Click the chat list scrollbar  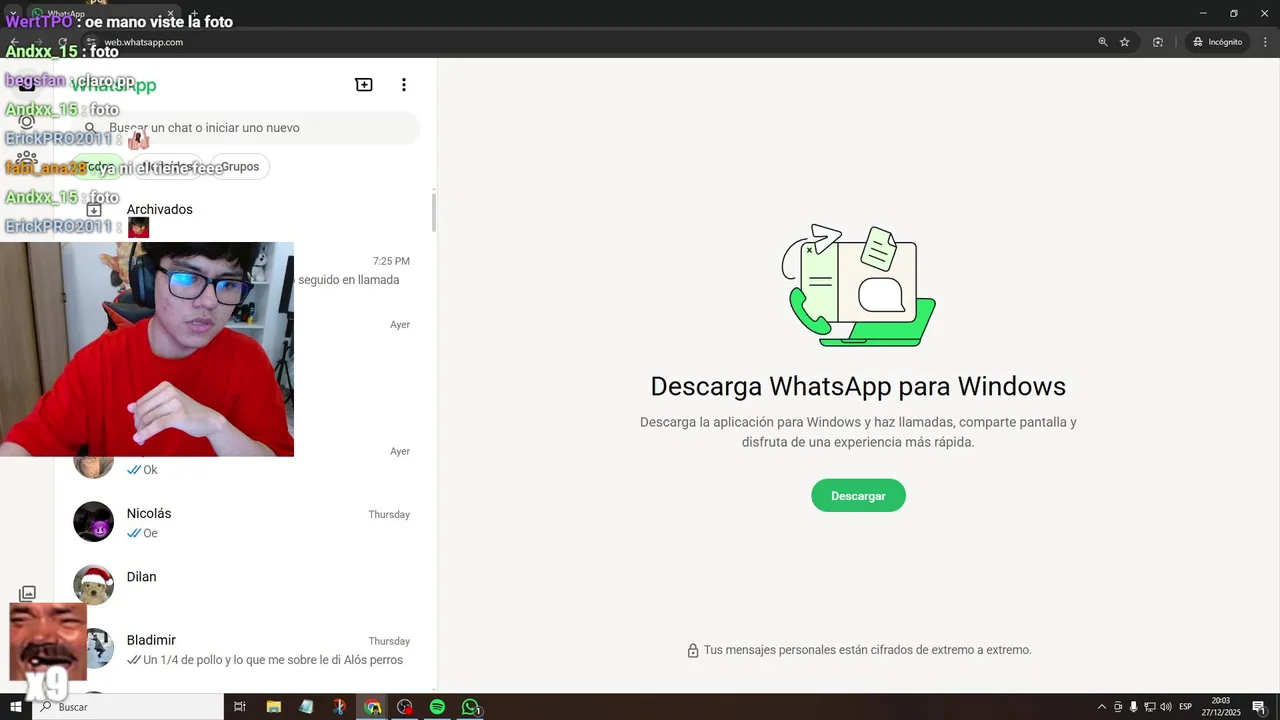(x=434, y=212)
